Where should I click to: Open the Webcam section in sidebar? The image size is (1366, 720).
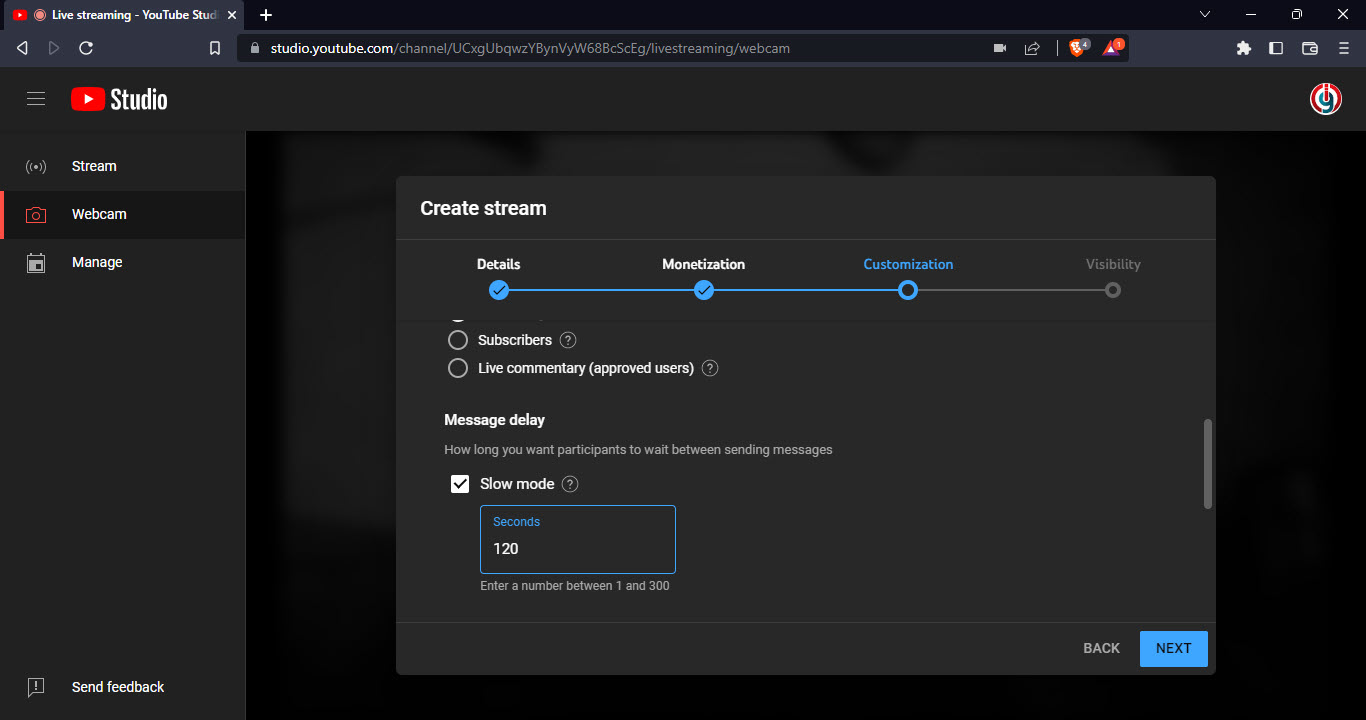[x=99, y=214]
